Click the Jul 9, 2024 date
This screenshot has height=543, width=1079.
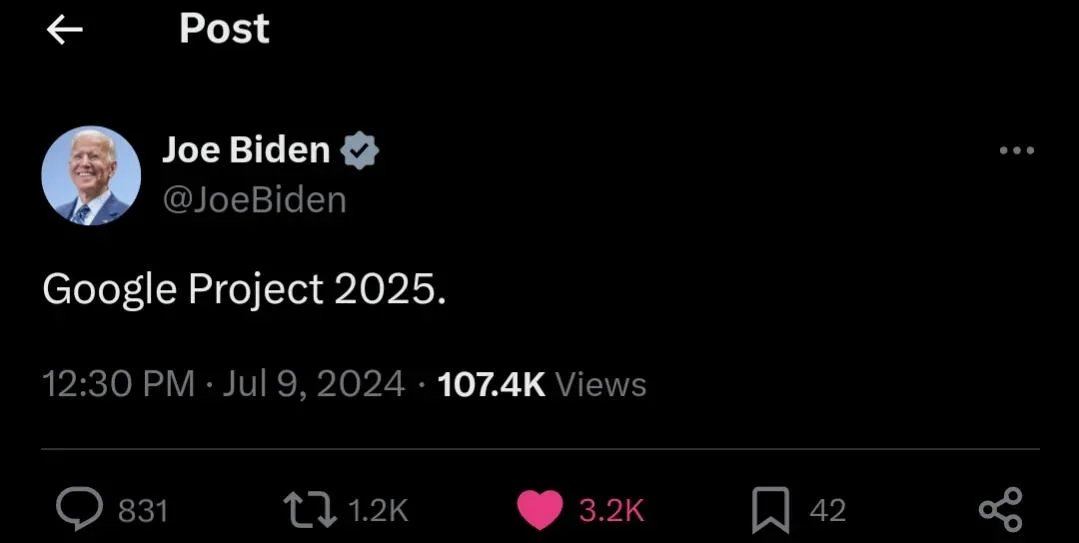click(314, 384)
